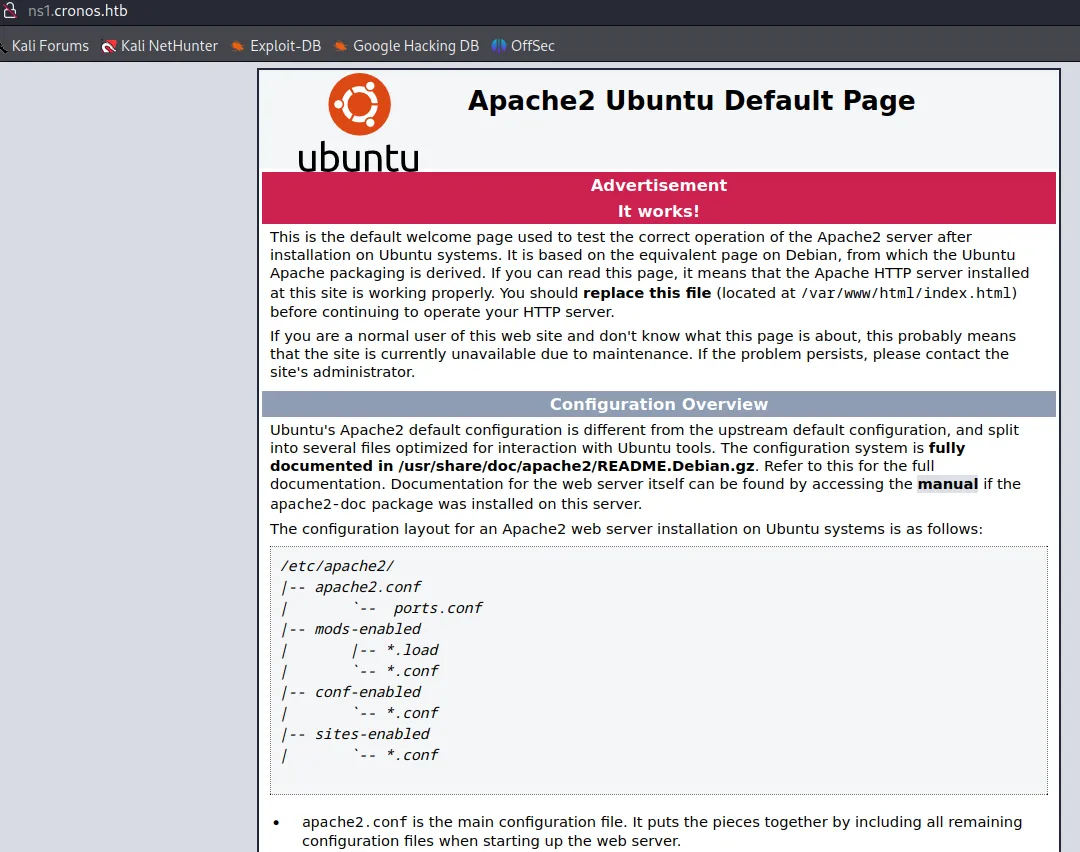Click the sentence 'The configuration layout for an Apache2'

click(626, 529)
